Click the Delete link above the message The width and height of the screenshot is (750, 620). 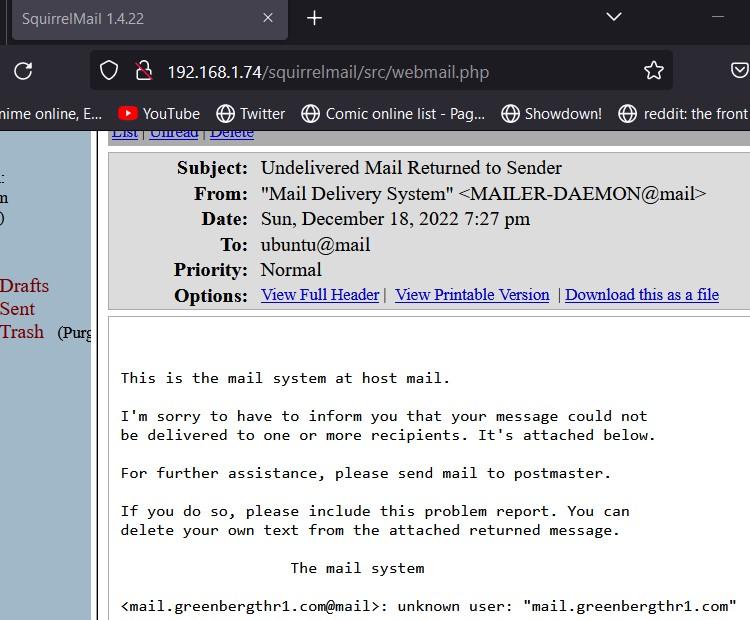(232, 134)
